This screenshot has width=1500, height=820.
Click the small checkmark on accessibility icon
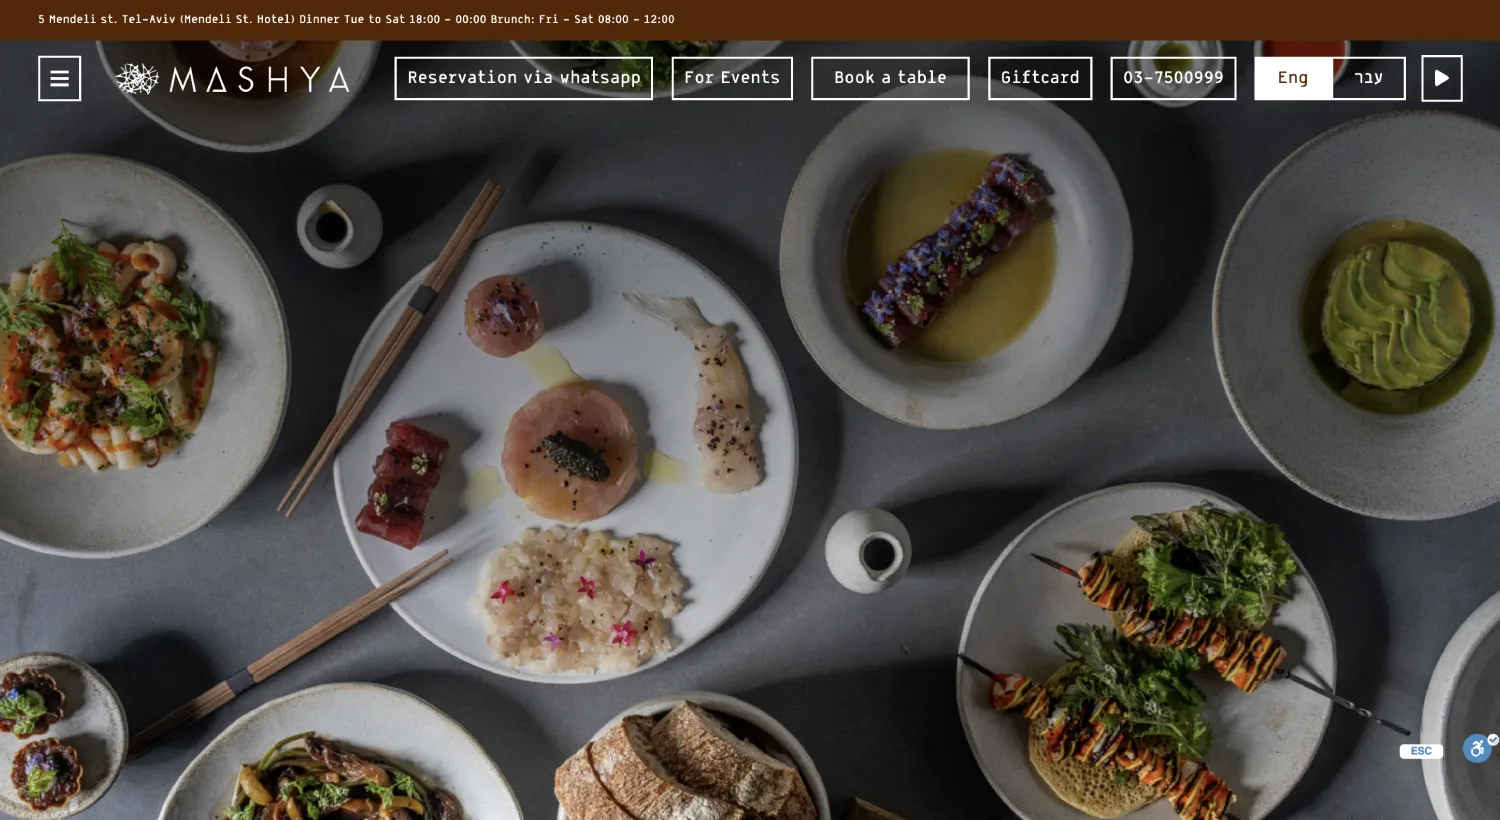[x=1492, y=740]
